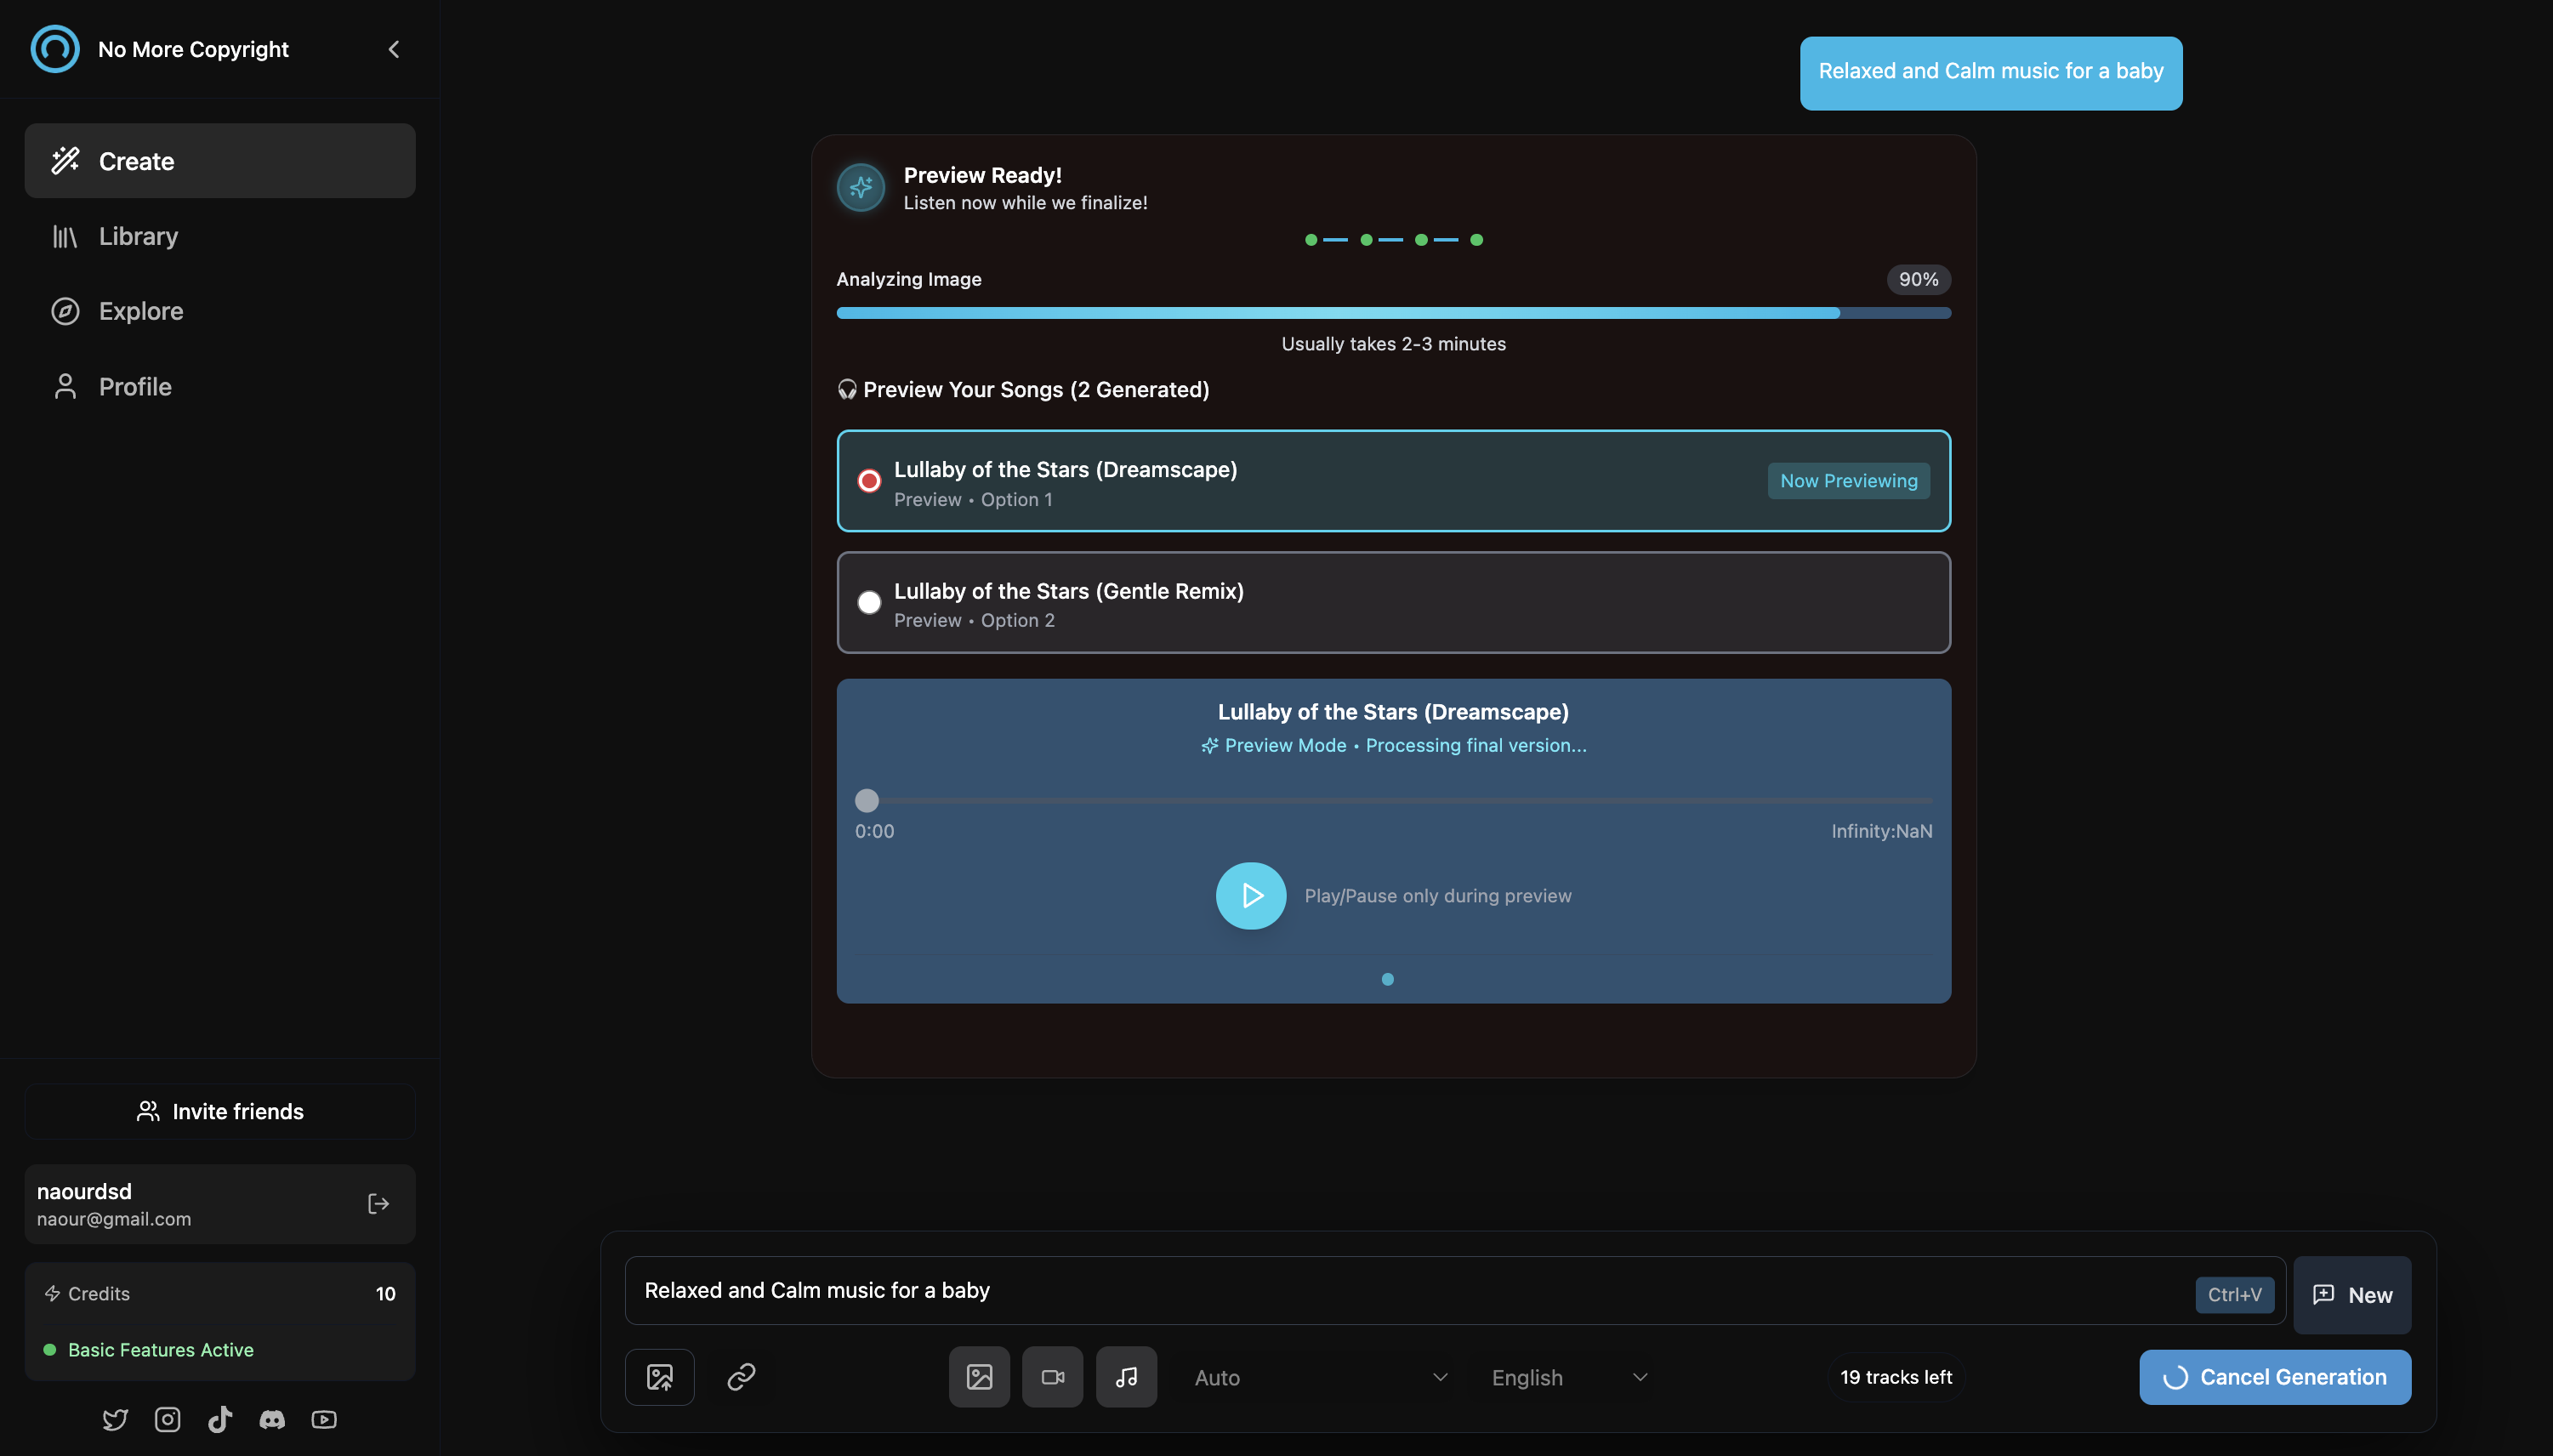Switch to the image generation mode icon
The height and width of the screenshot is (1456, 2553).
coord(978,1376)
